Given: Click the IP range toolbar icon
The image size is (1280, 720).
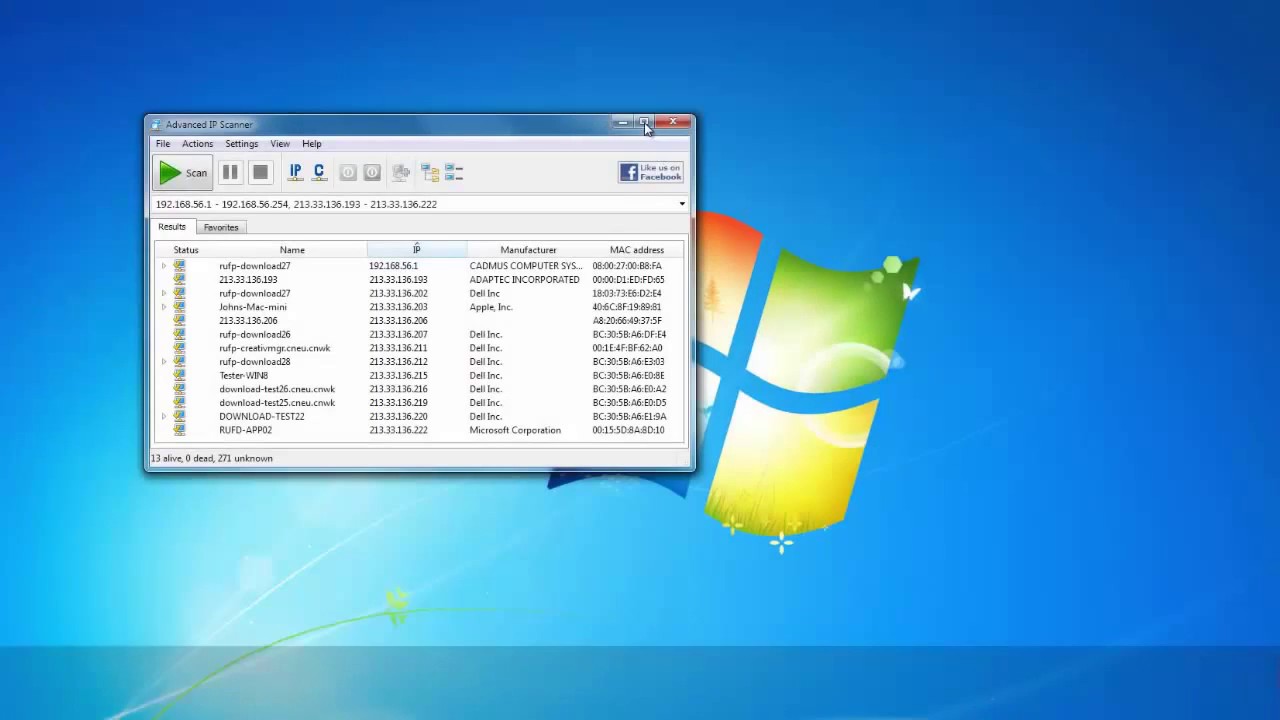Looking at the screenshot, I should tap(295, 173).
